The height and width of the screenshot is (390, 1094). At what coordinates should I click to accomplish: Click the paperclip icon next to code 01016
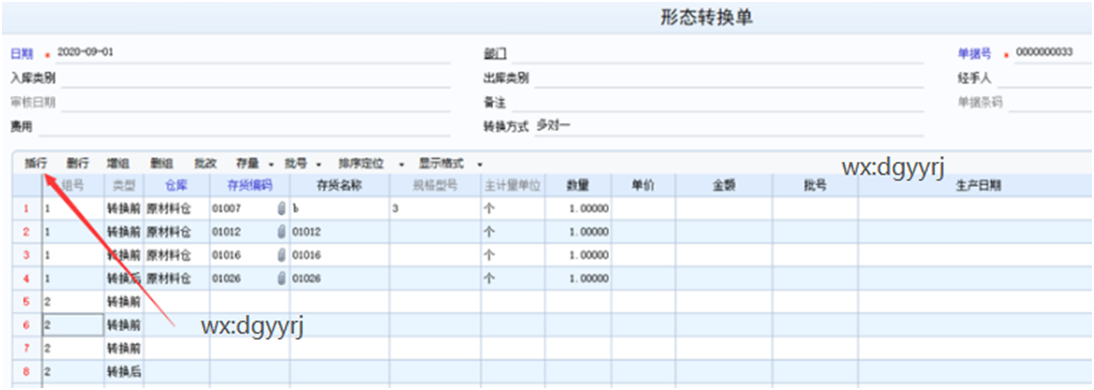[x=282, y=255]
